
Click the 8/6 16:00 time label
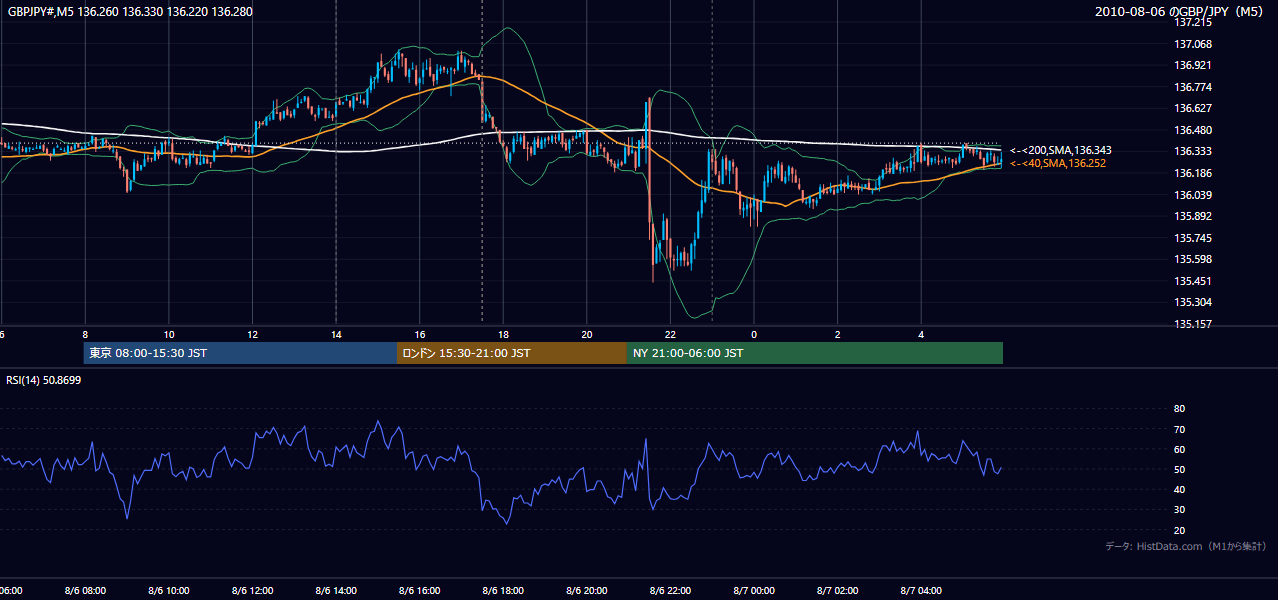[419, 590]
